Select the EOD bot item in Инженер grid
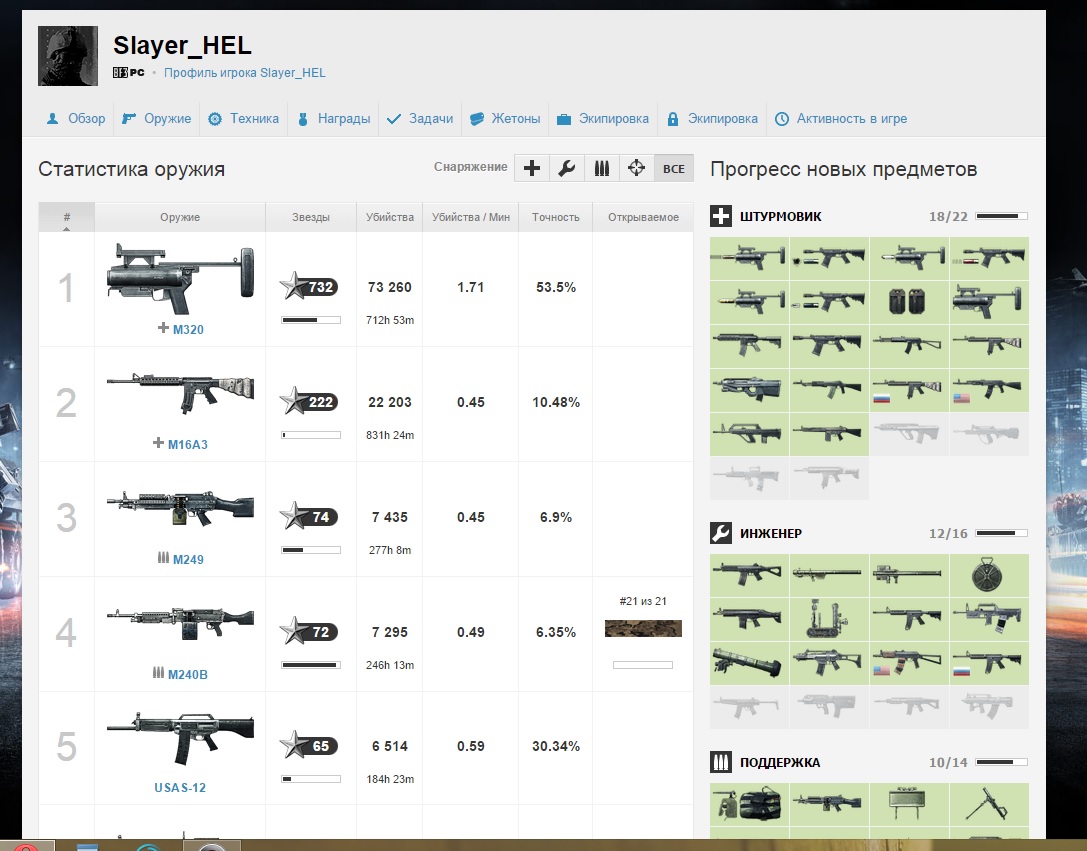The width and height of the screenshot is (1087, 851). pos(829,620)
